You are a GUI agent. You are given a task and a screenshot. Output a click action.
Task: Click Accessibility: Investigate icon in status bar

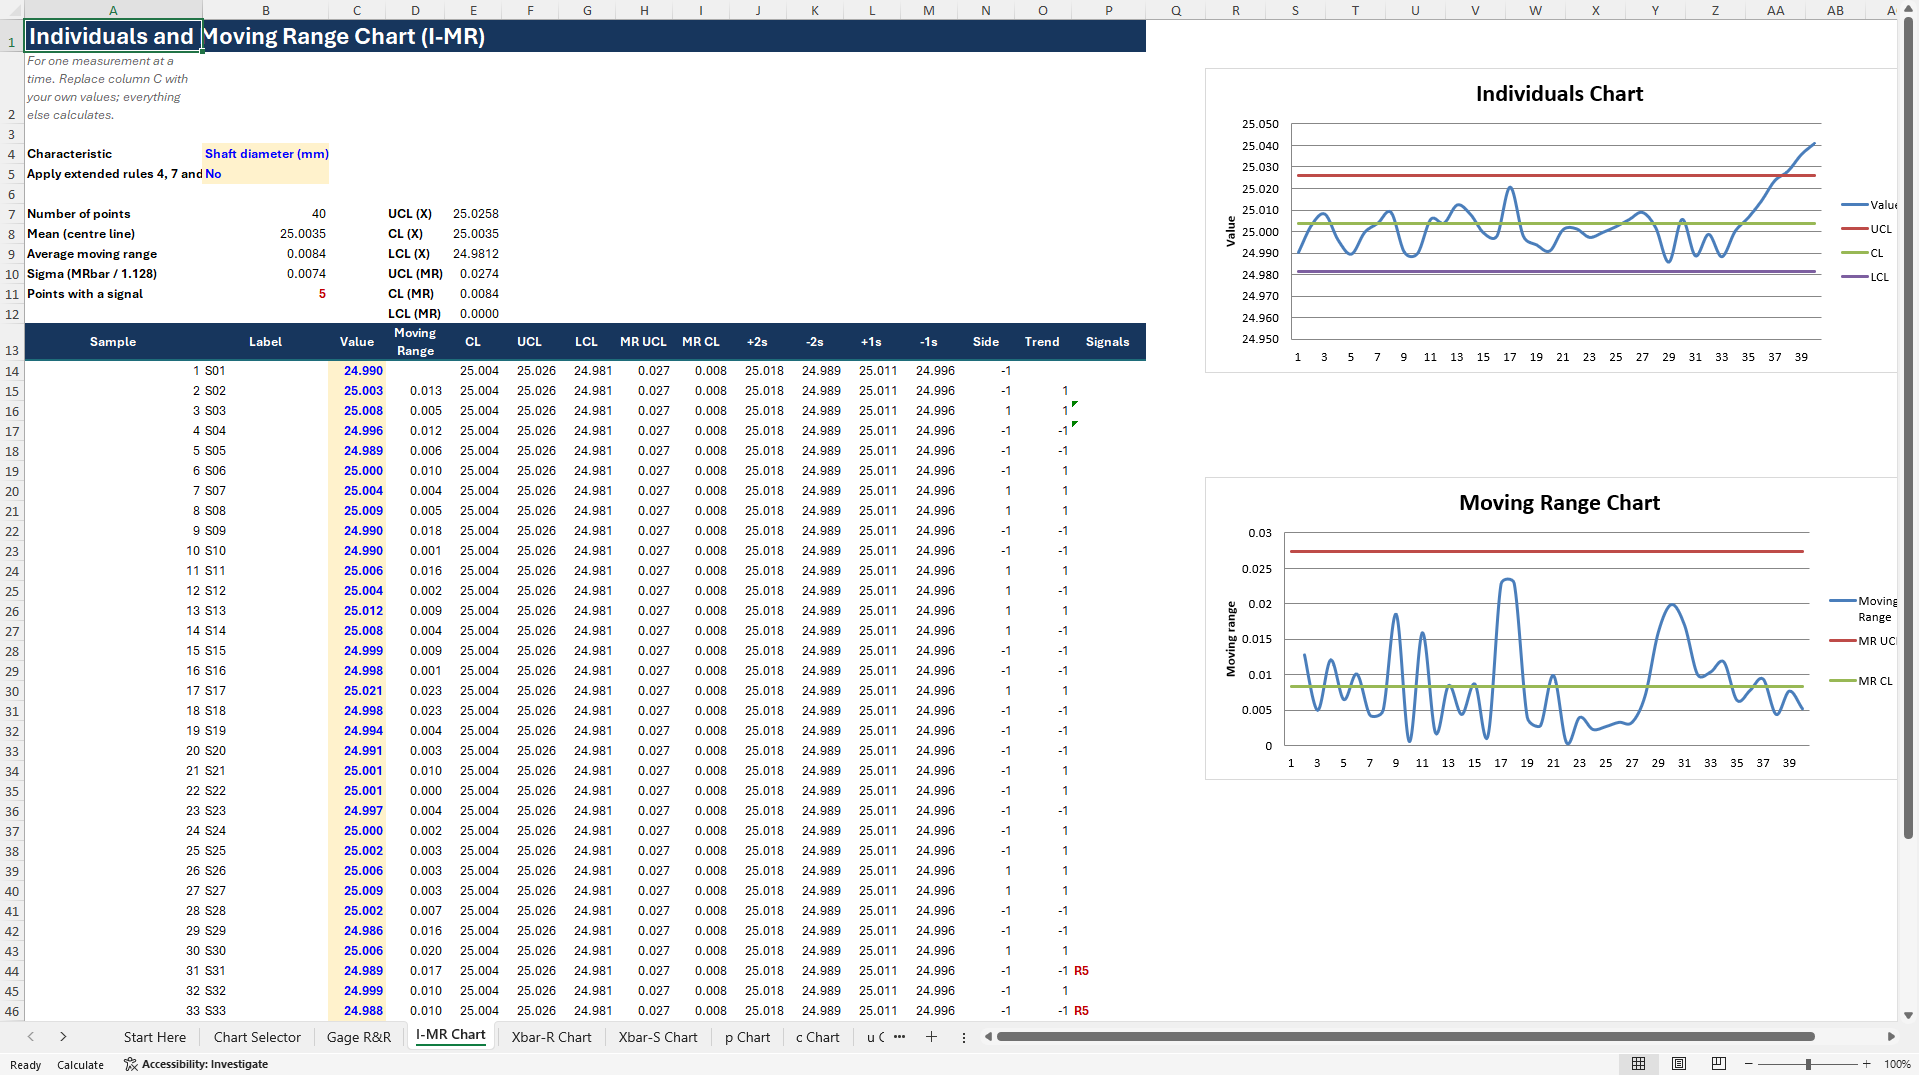click(130, 1064)
